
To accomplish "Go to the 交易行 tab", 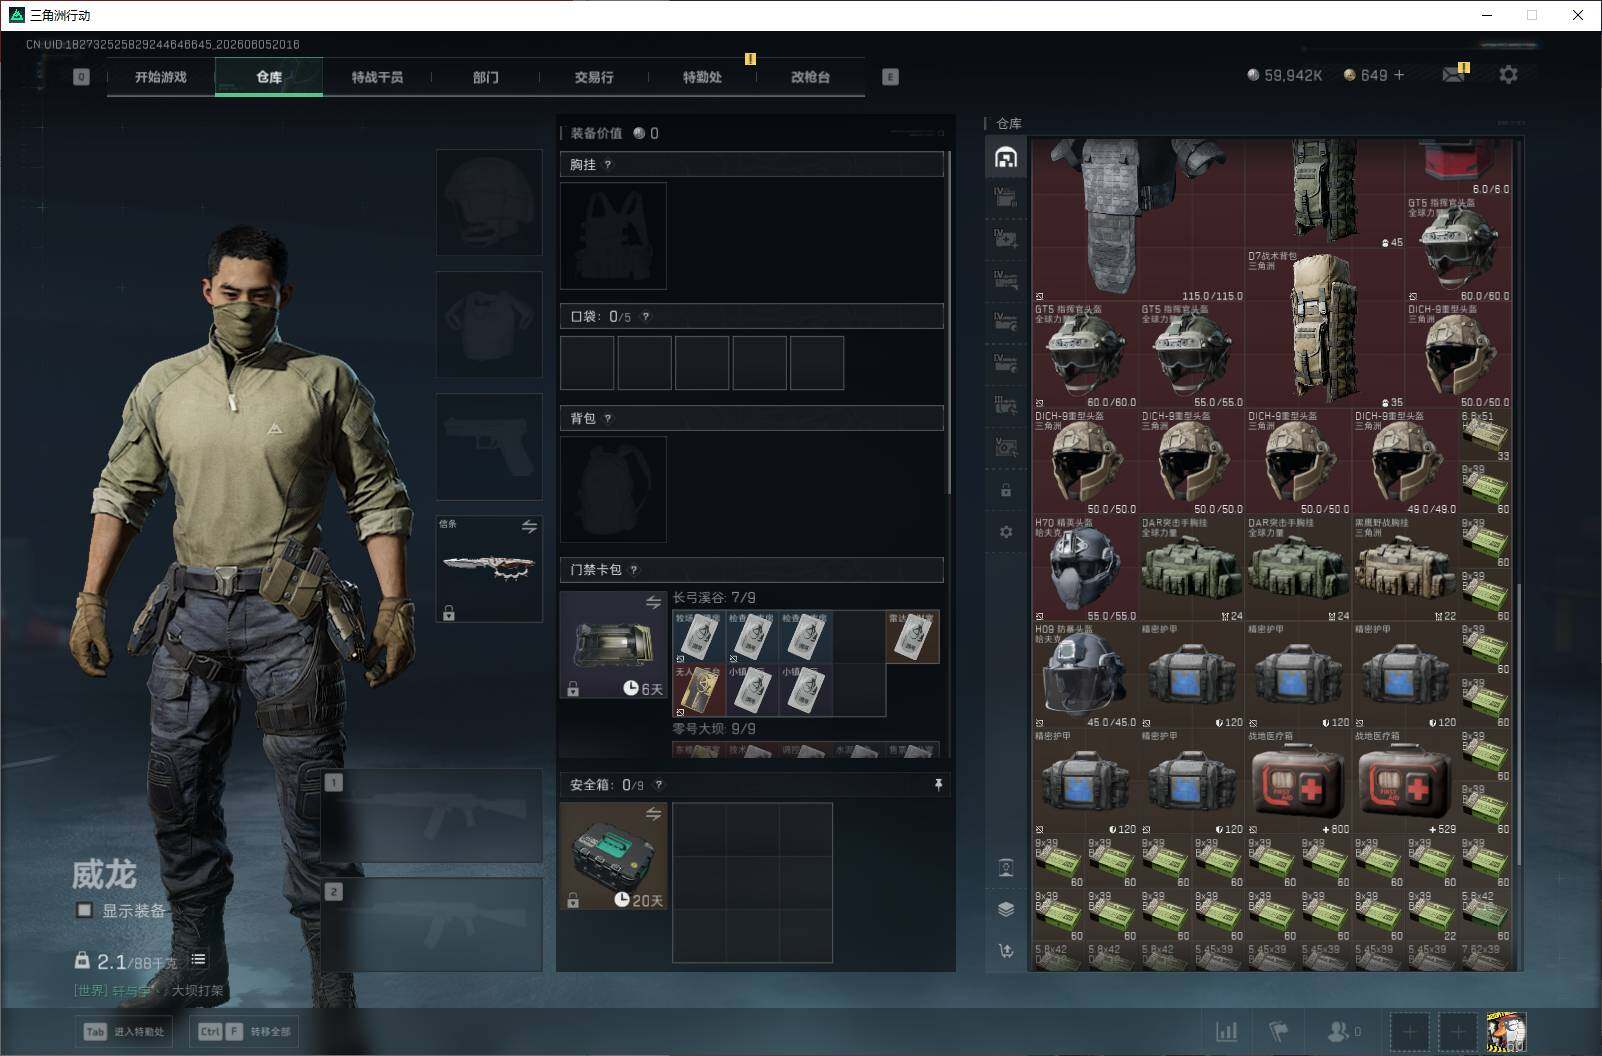I will tap(593, 77).
